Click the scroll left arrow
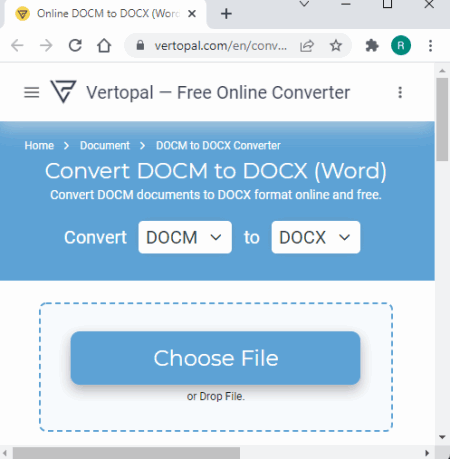Viewport: 450px width, 459px height. [5, 453]
